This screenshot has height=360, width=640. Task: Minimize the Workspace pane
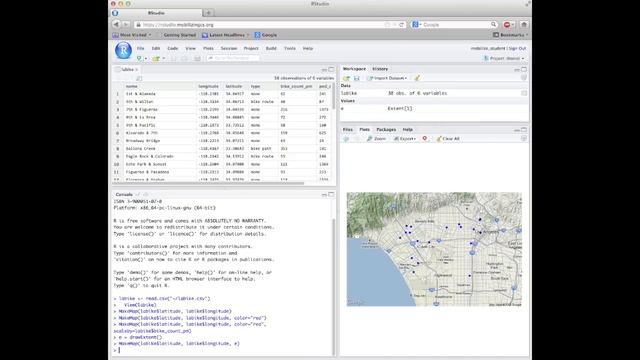(x=517, y=70)
